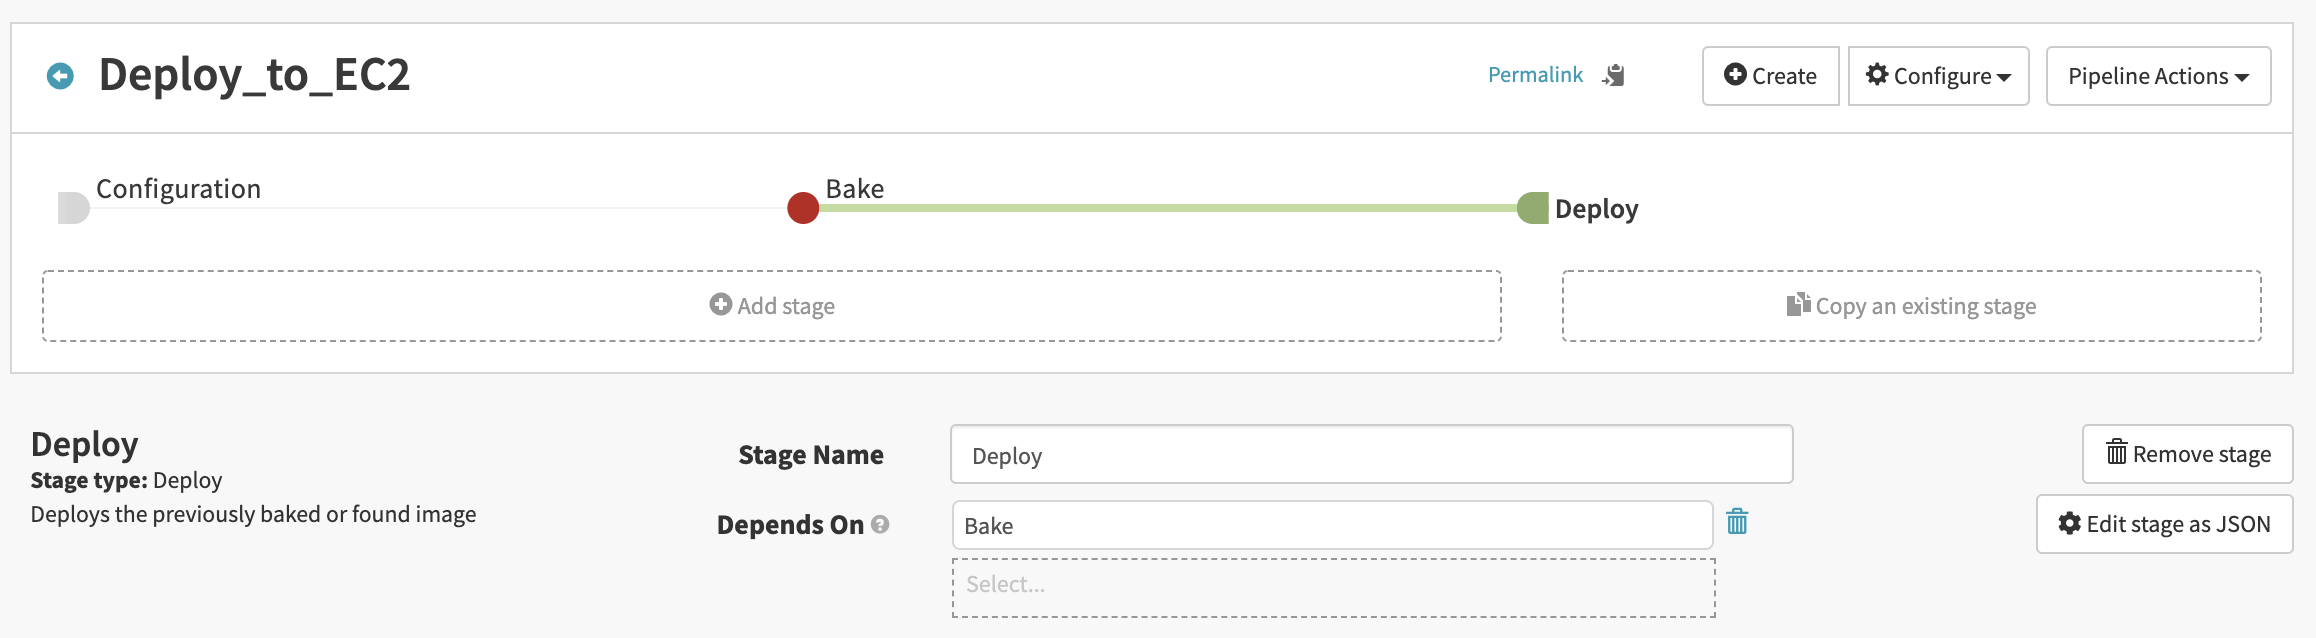Show help for Depends On field
This screenshot has height=638, width=2316.
(x=880, y=524)
